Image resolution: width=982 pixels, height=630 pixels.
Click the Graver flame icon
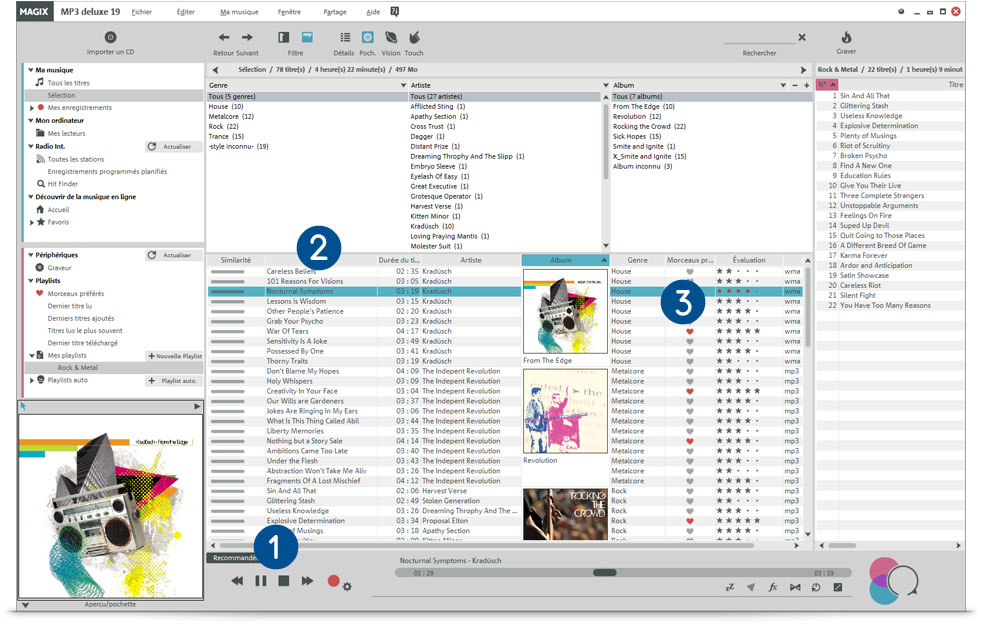(846, 37)
